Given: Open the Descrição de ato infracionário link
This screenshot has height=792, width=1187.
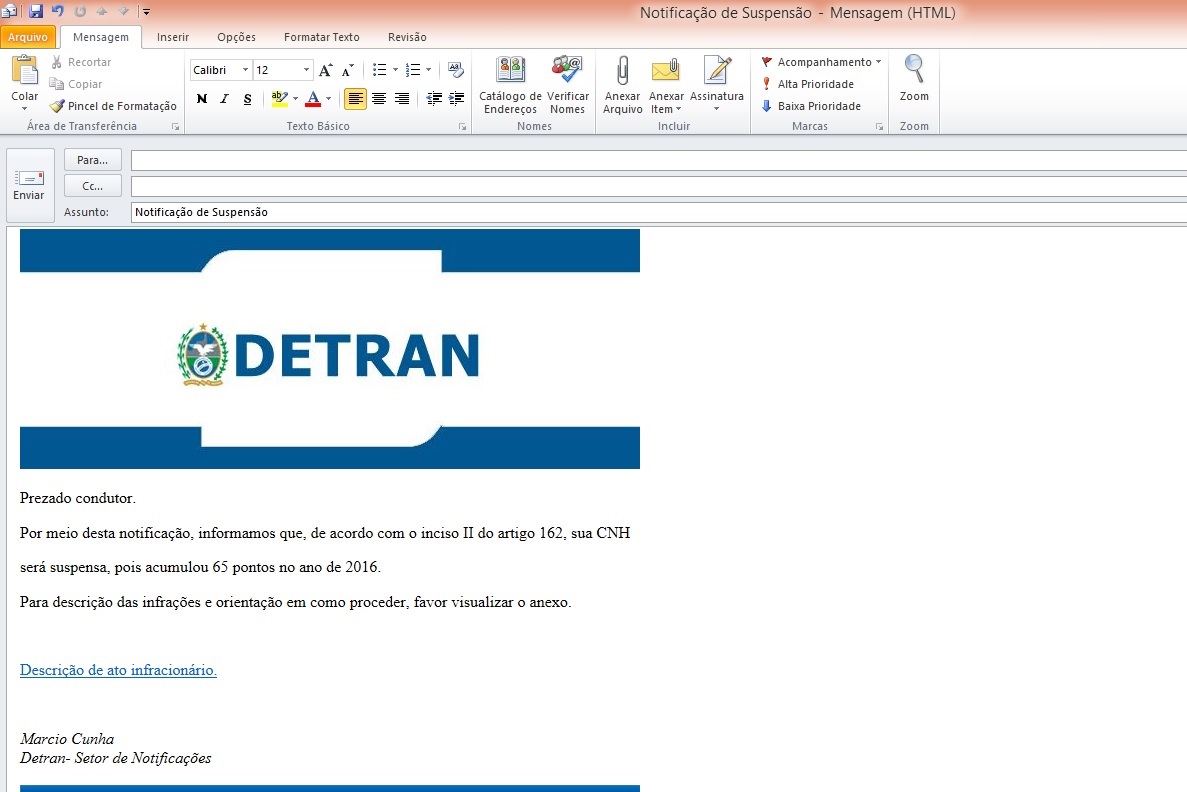Looking at the screenshot, I should point(117,669).
